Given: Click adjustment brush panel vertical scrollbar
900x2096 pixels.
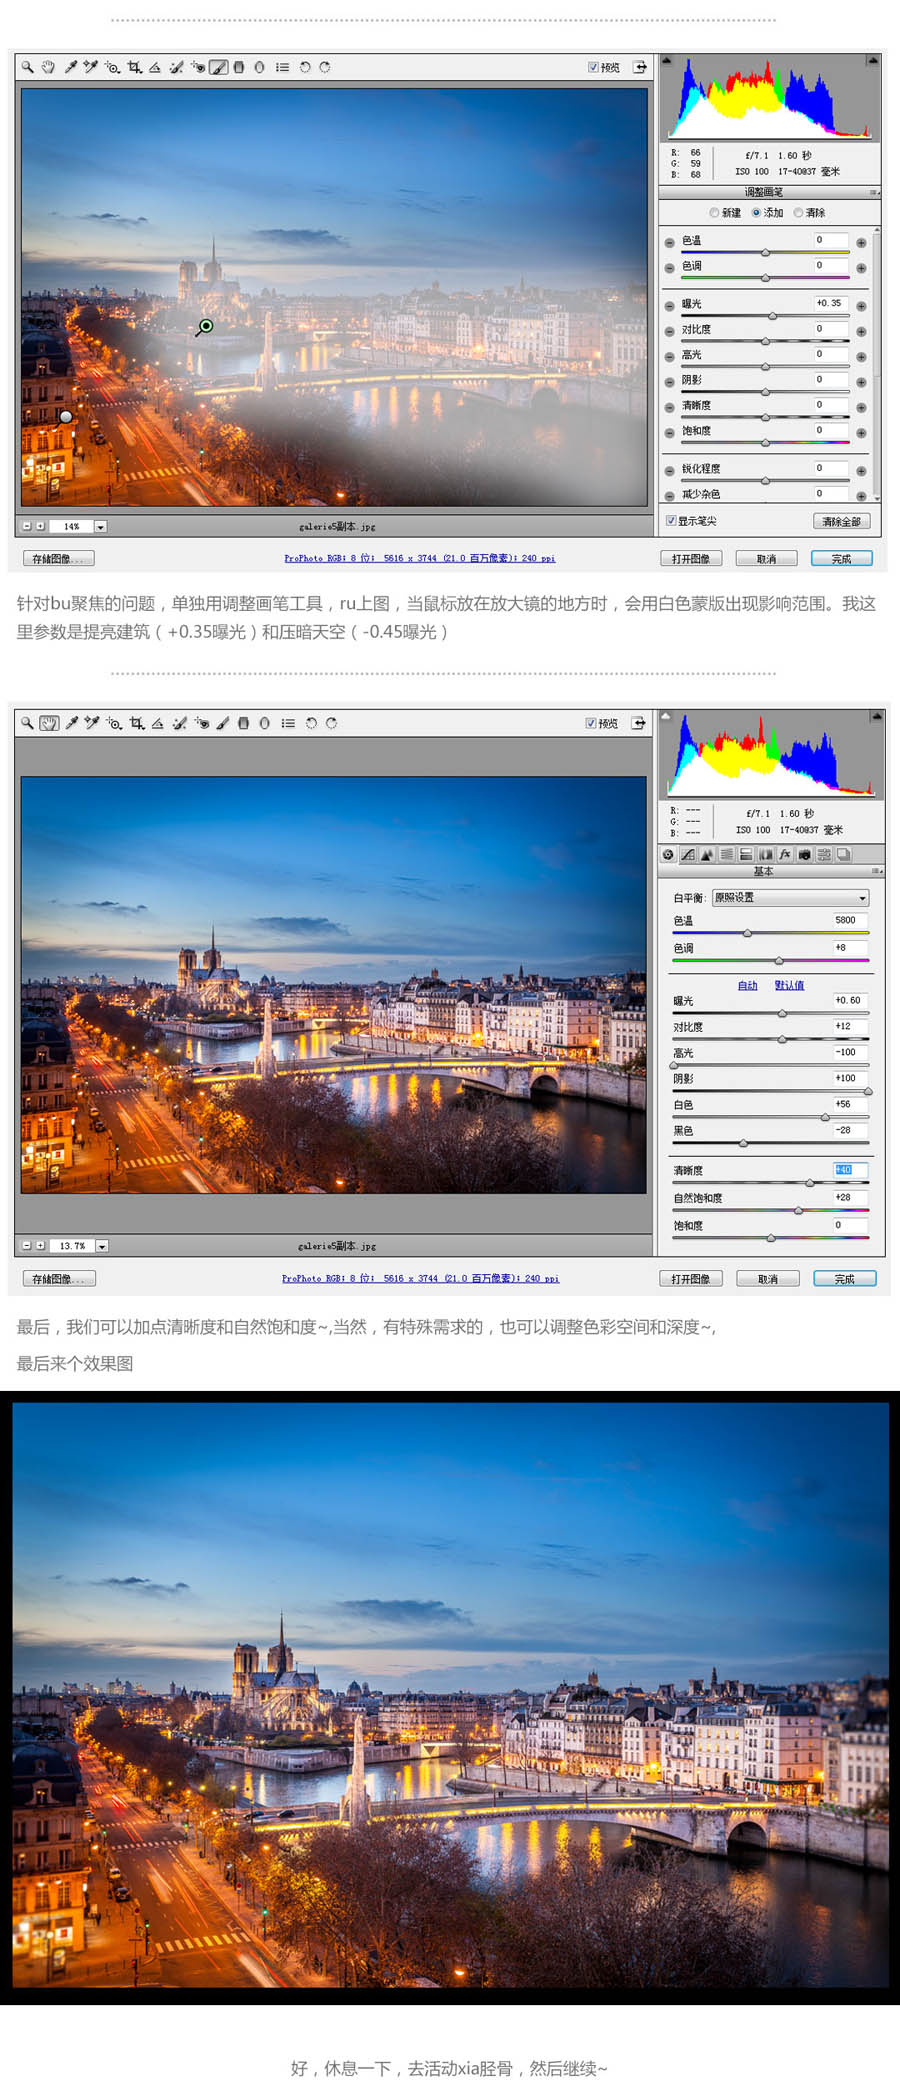Looking at the screenshot, I should (x=876, y=365).
